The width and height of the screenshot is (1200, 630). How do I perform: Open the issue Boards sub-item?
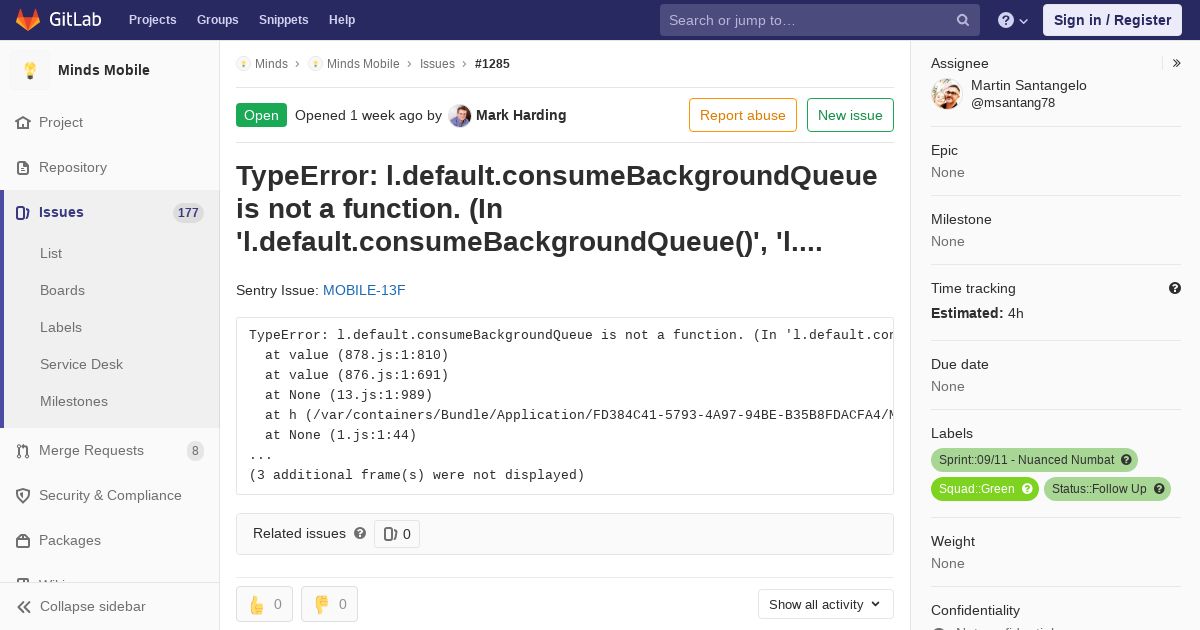(x=62, y=290)
